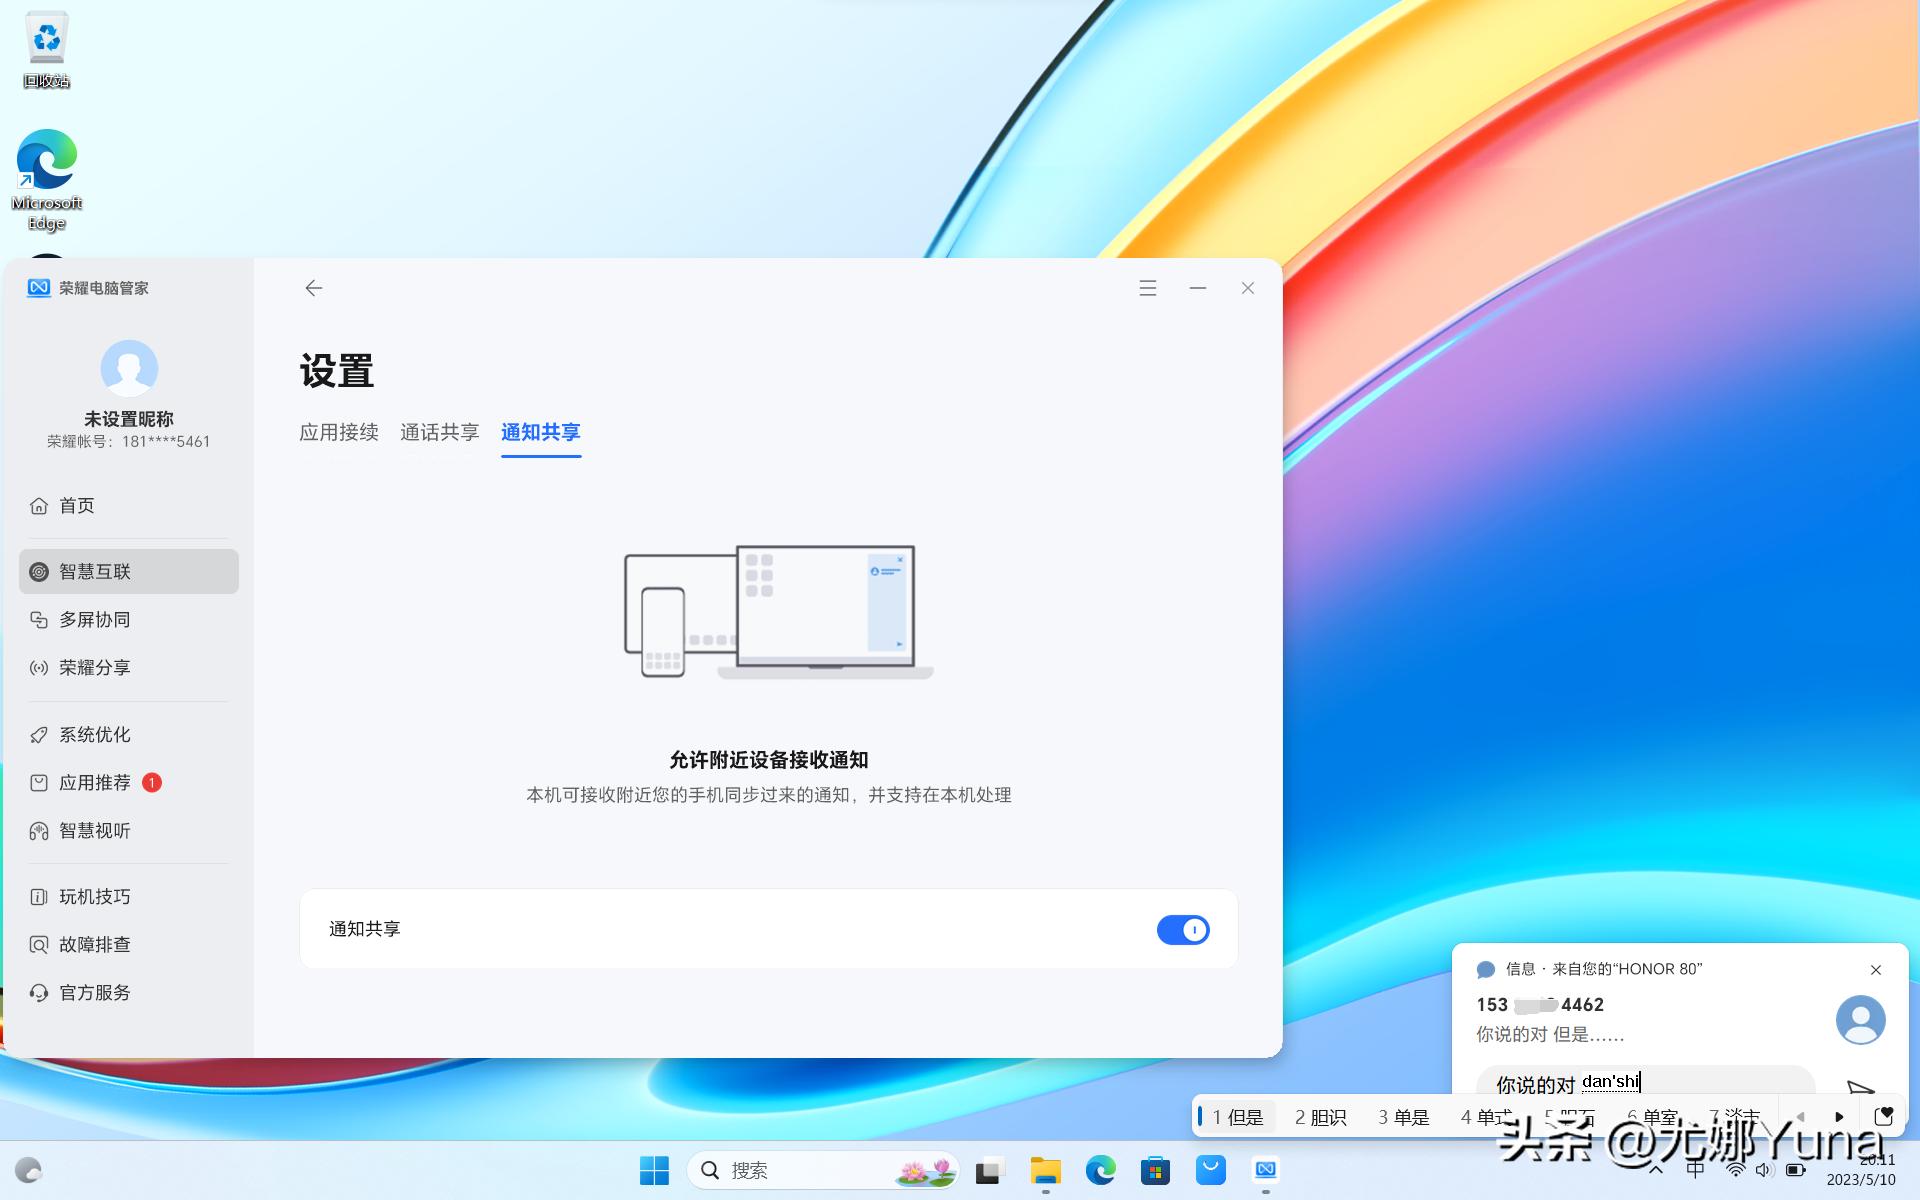This screenshot has height=1200, width=1920.
Task: Open 官方服务 at the sidebar bottom
Action: [x=93, y=992]
